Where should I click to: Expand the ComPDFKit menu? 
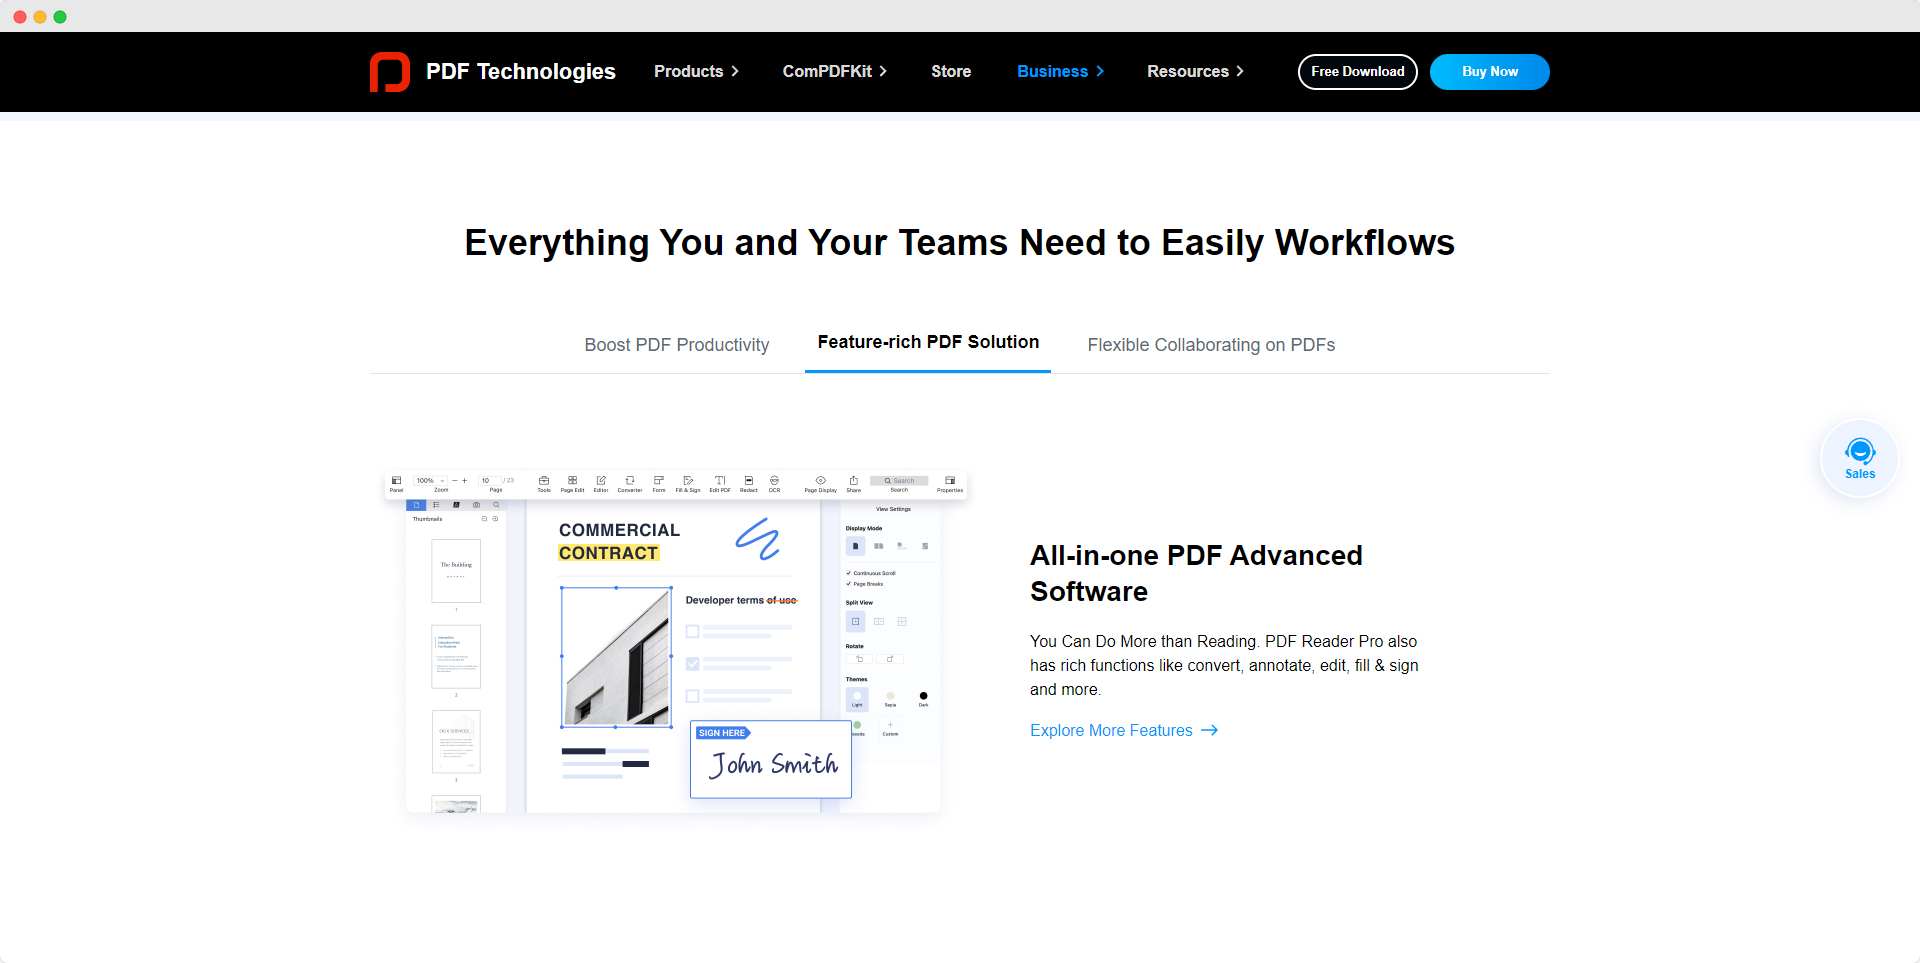pos(834,72)
